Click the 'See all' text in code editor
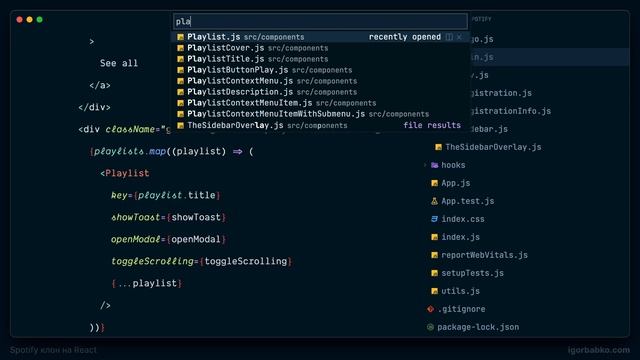 tap(119, 63)
